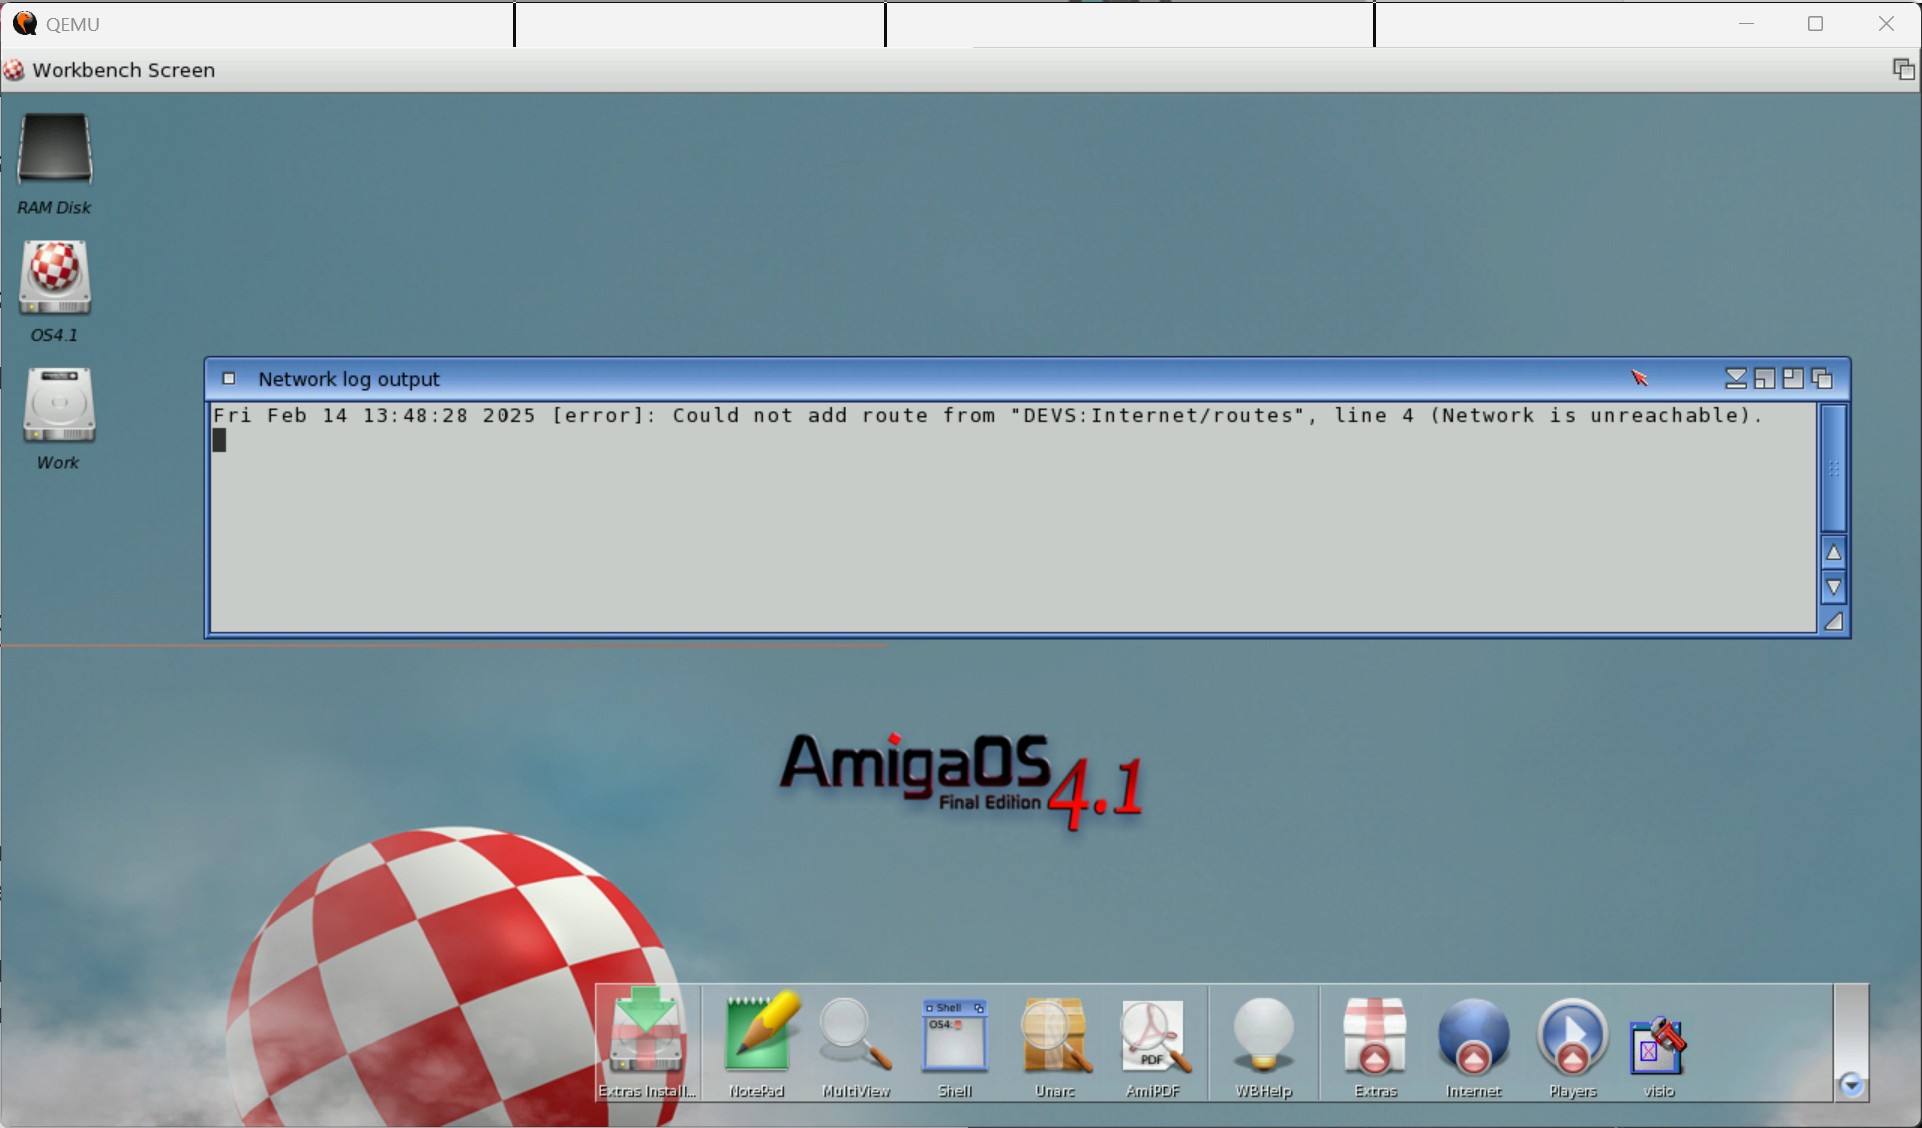1922x1128 pixels.
Task: Send Network log window to back via depth gadget
Action: tap(1822, 379)
